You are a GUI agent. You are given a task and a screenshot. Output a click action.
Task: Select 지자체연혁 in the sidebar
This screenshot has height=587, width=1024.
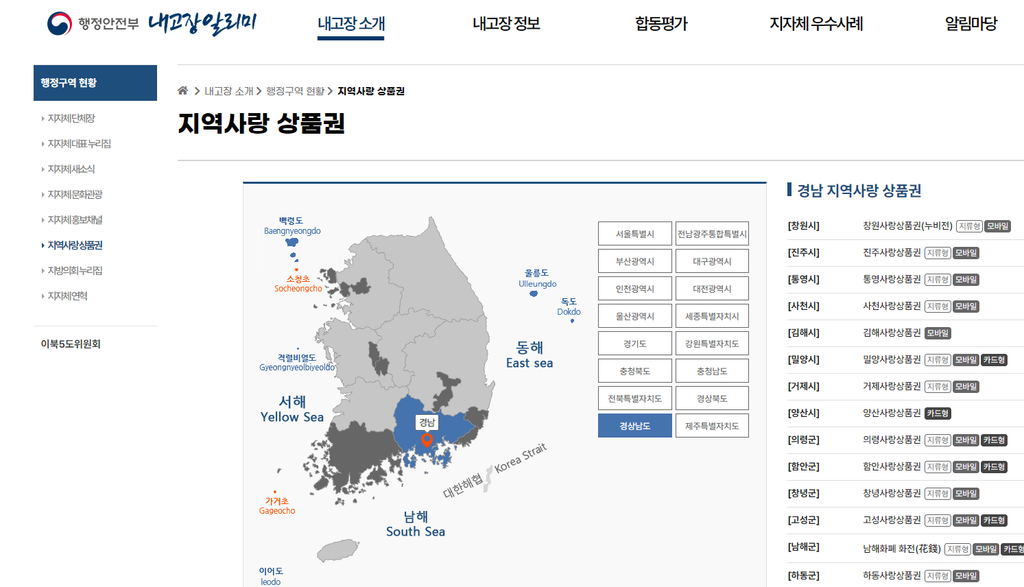pyautogui.click(x=67, y=296)
